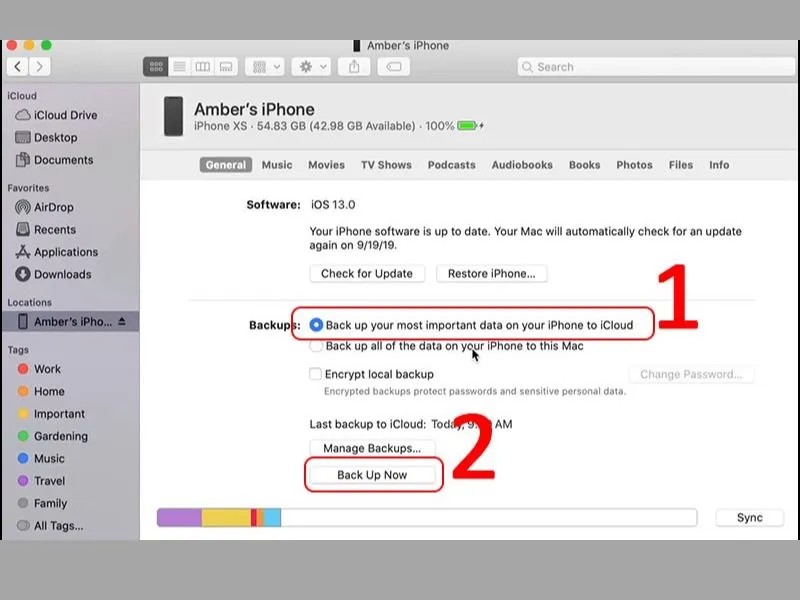Viewport: 800px width, 600px height.
Task: Click the Edit Tags toolbar icon
Action: coord(393,67)
